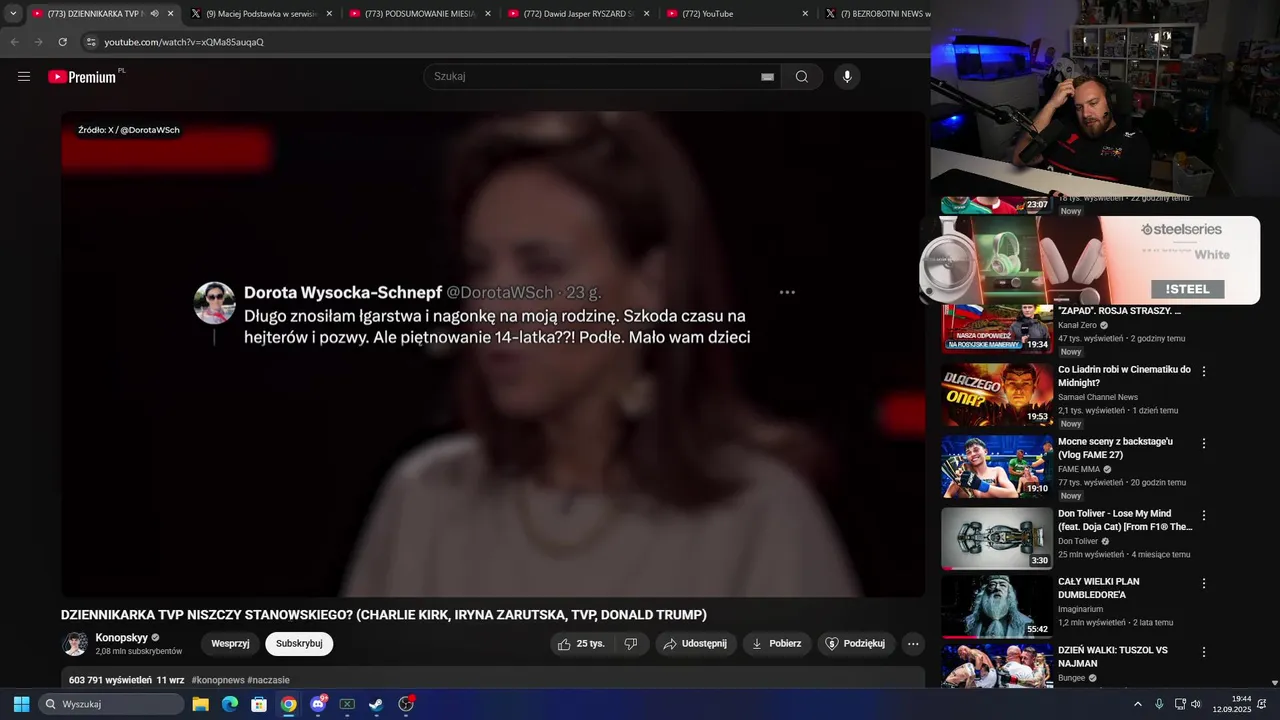Open the on-screen keyboard in search box
The height and width of the screenshot is (720, 1280).
pyautogui.click(x=767, y=77)
